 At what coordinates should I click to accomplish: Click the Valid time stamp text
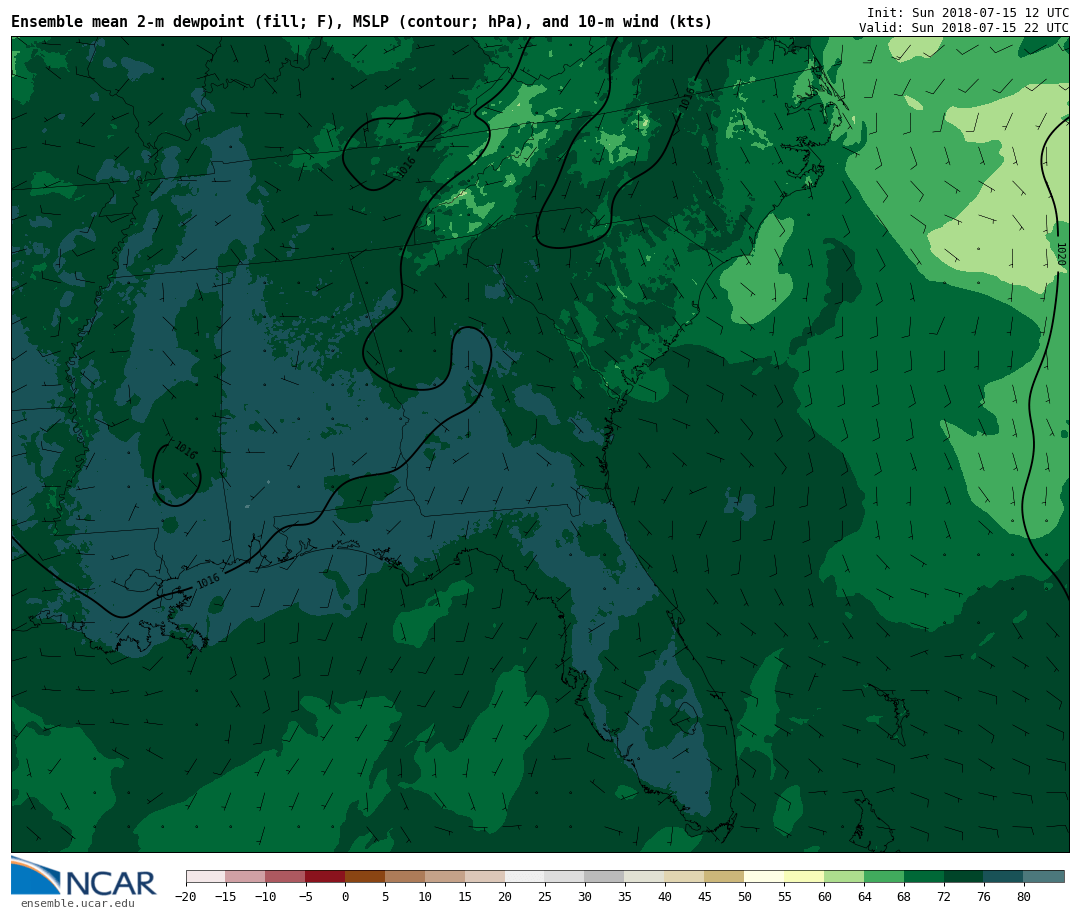click(963, 28)
